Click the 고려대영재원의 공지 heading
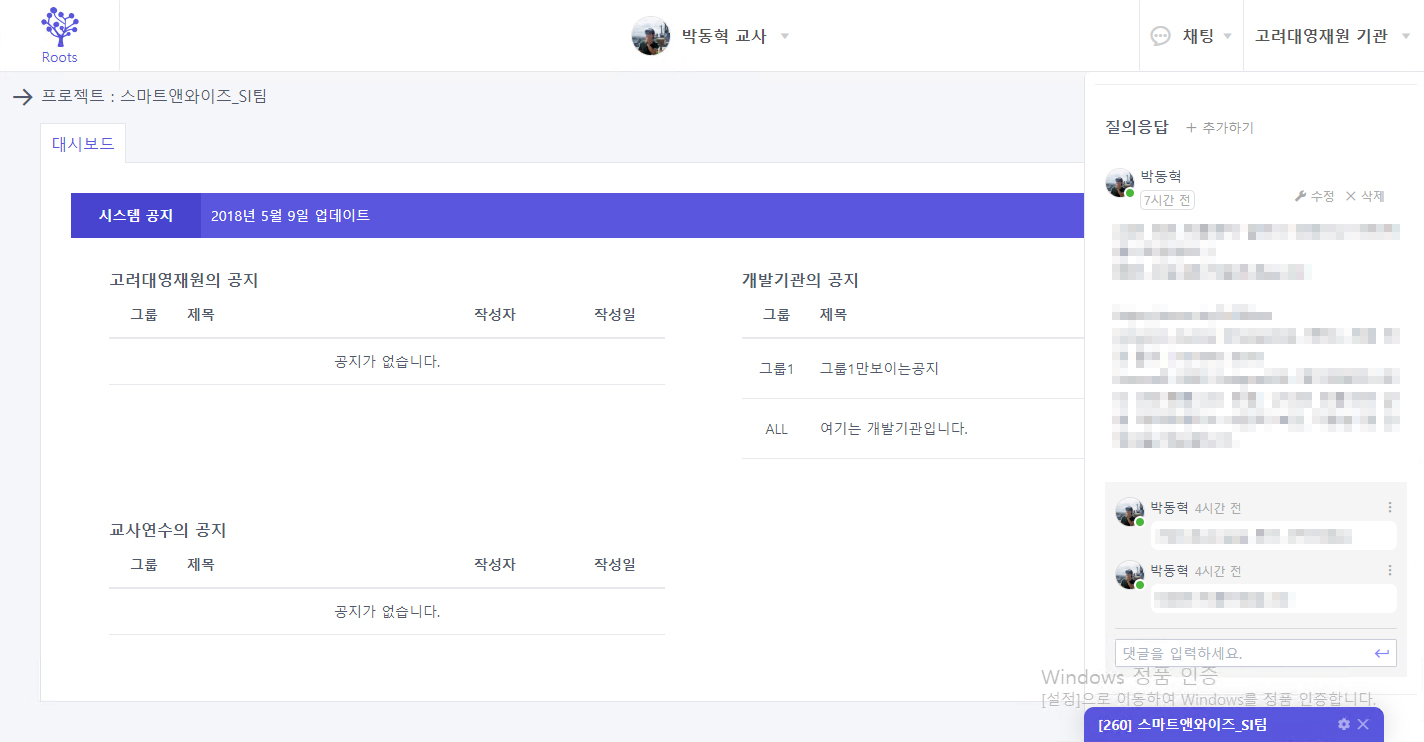The height and width of the screenshot is (742, 1424). pos(184,281)
